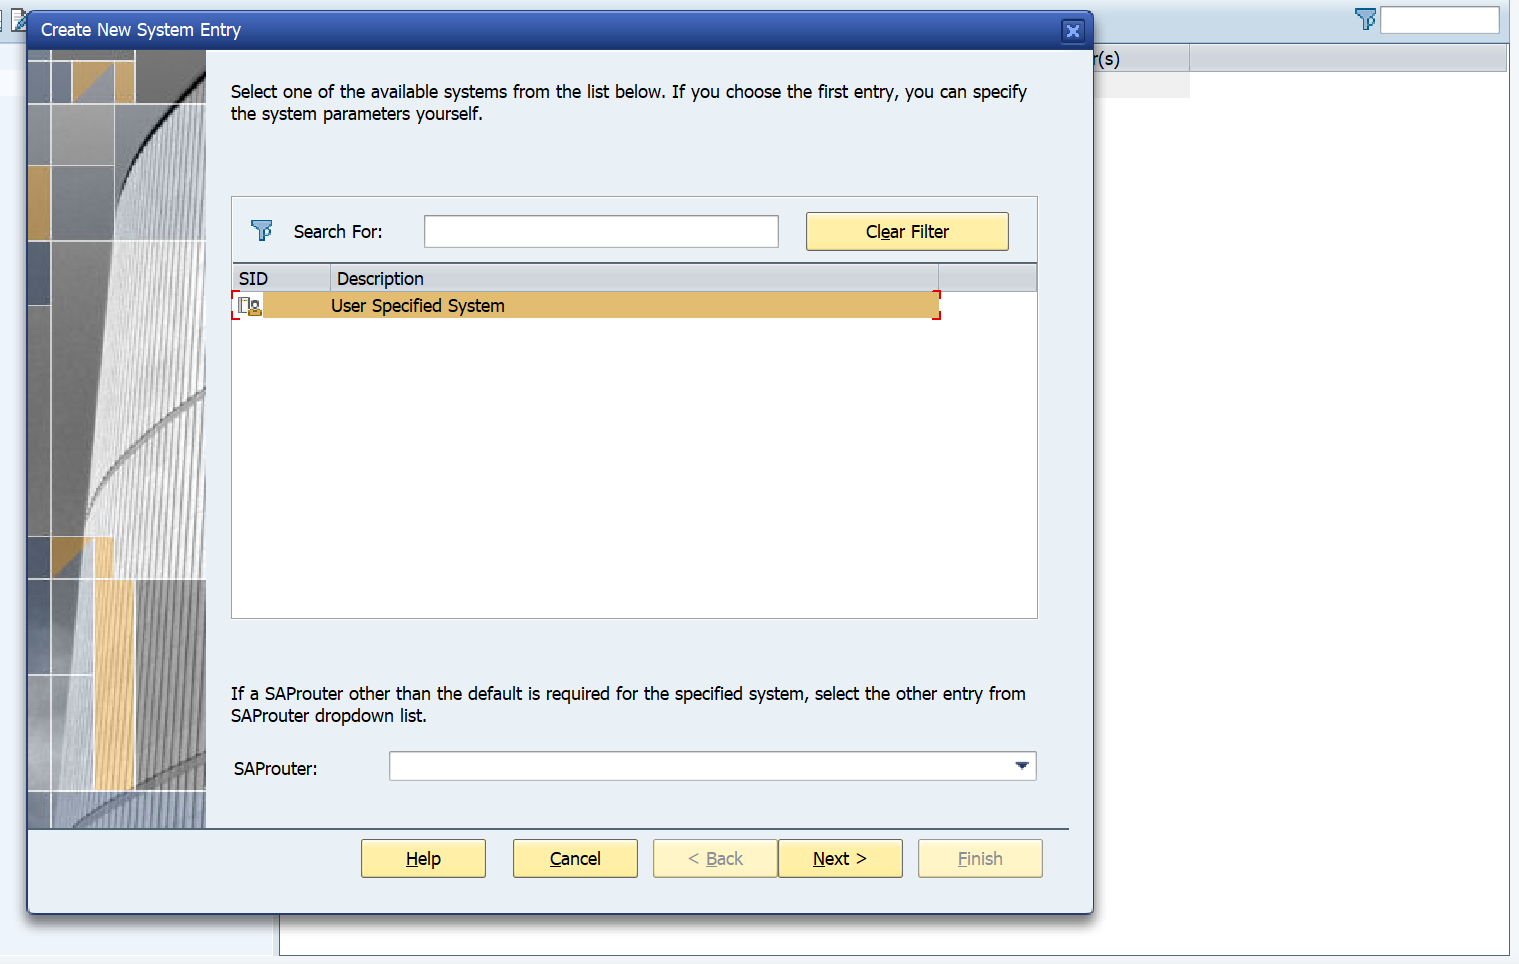Cancel the new system entry wizard
Screen dimensions: 1519x964
pos(575,858)
